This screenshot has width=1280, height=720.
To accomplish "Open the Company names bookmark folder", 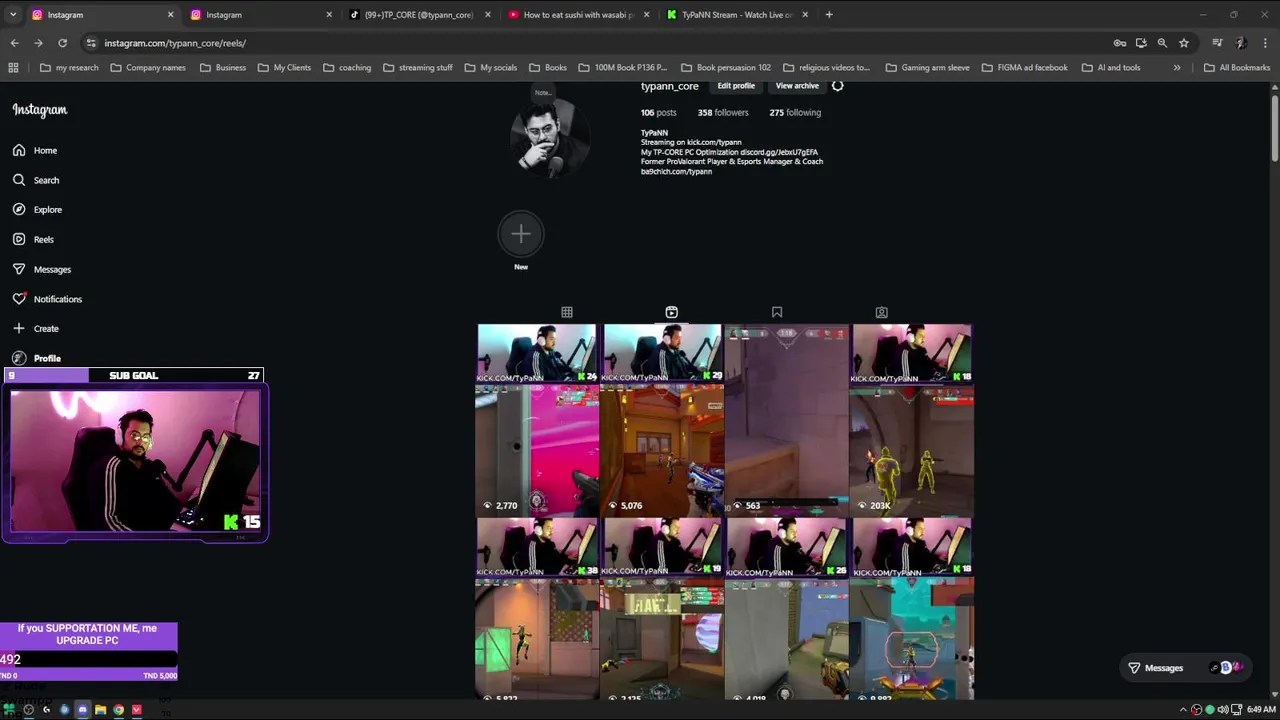I will coord(148,68).
